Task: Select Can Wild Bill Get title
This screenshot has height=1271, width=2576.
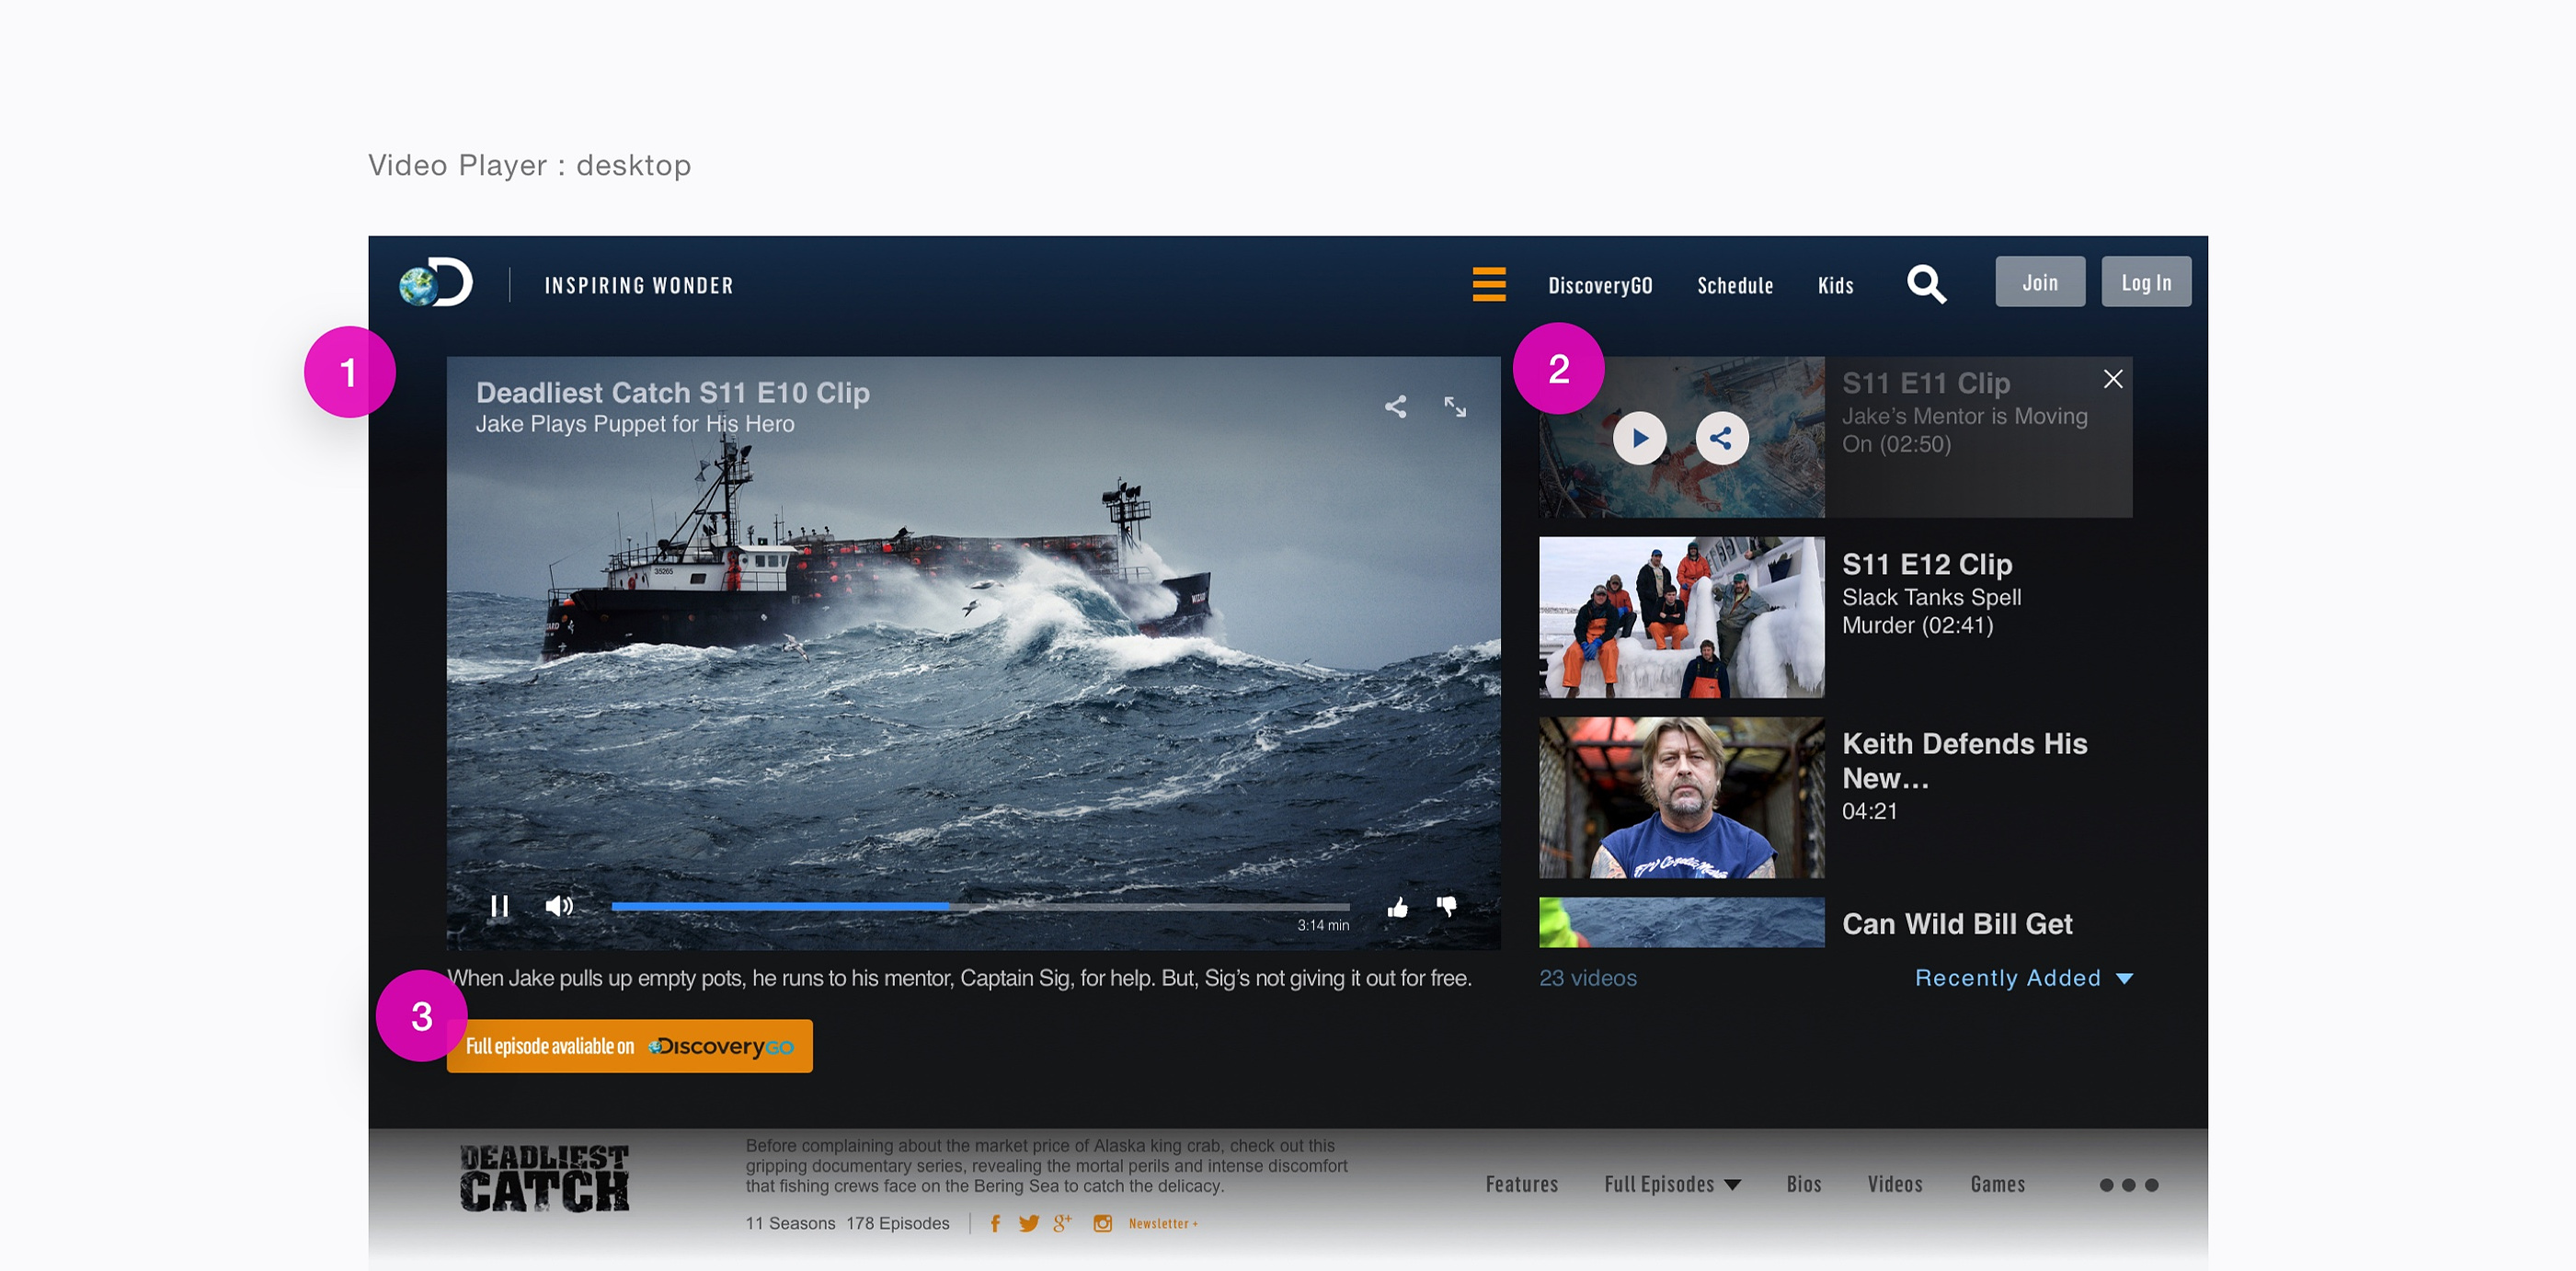Action: click(x=1957, y=924)
